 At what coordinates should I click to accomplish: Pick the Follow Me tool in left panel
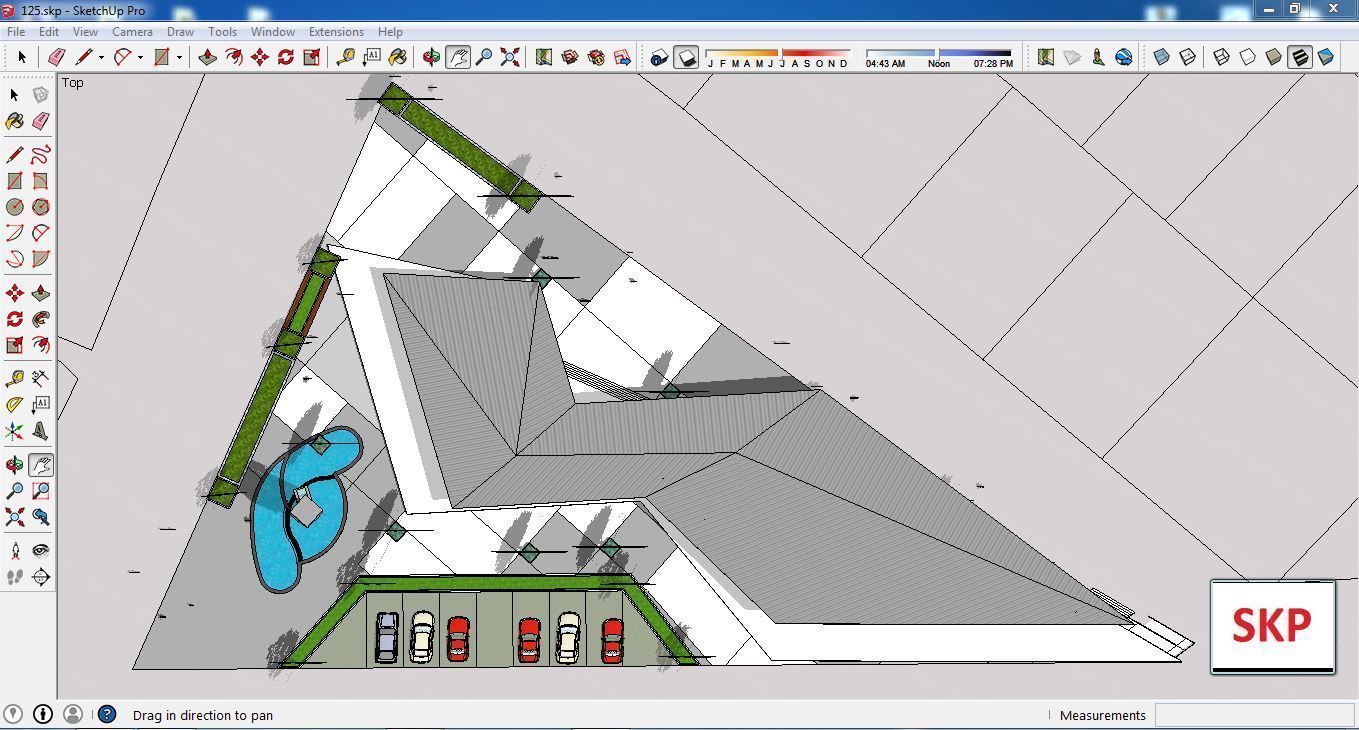(40, 319)
